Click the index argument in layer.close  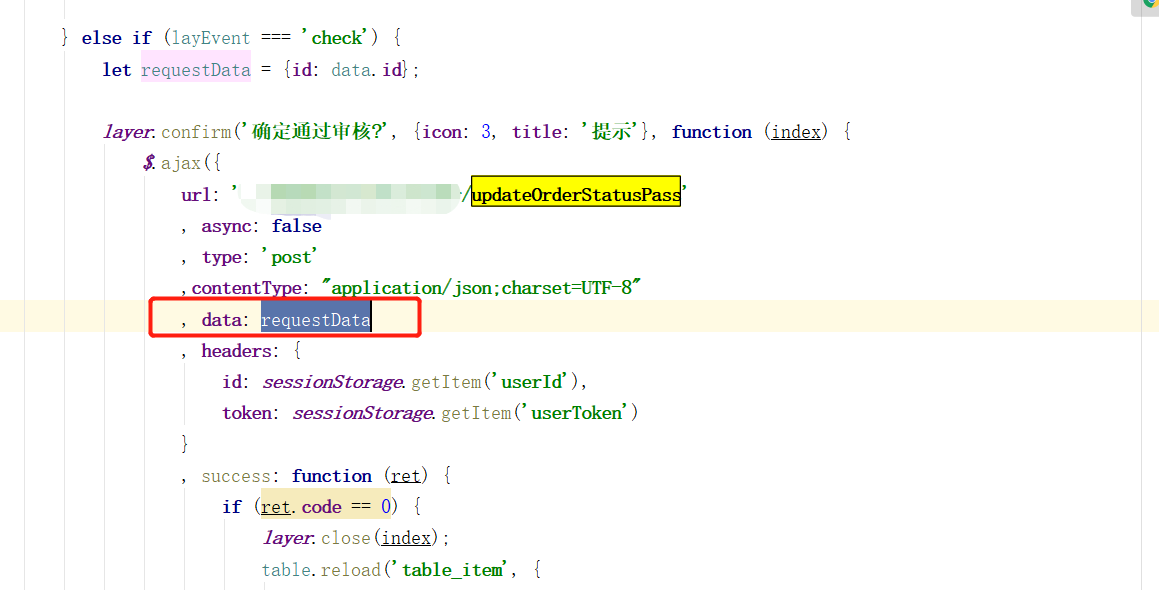pyautogui.click(x=406, y=538)
